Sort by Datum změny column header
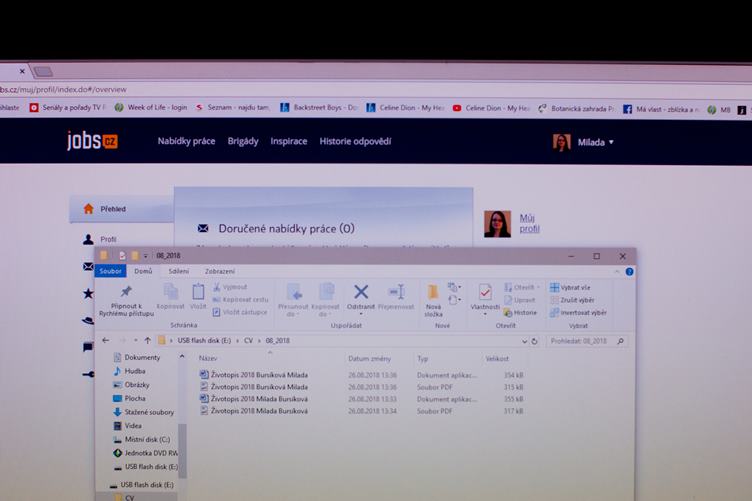Screen dimensions: 752x501 369,359
